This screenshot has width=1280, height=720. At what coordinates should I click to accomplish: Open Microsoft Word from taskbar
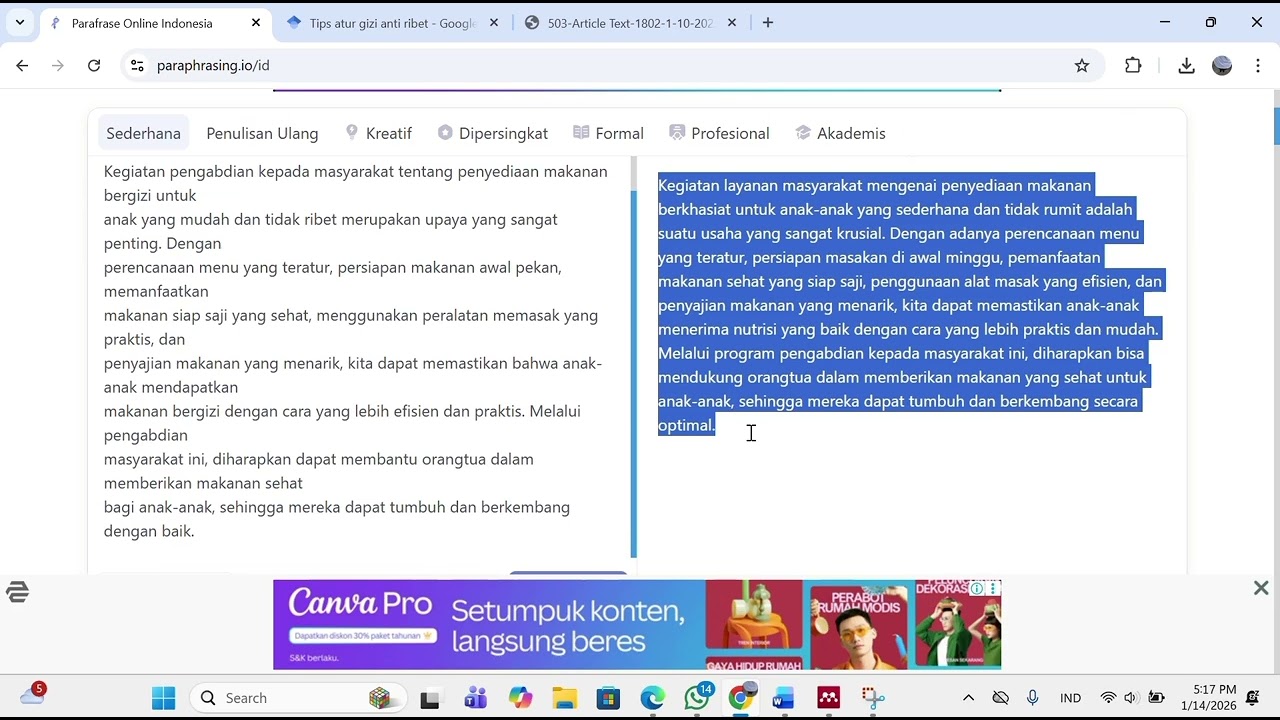(x=784, y=698)
